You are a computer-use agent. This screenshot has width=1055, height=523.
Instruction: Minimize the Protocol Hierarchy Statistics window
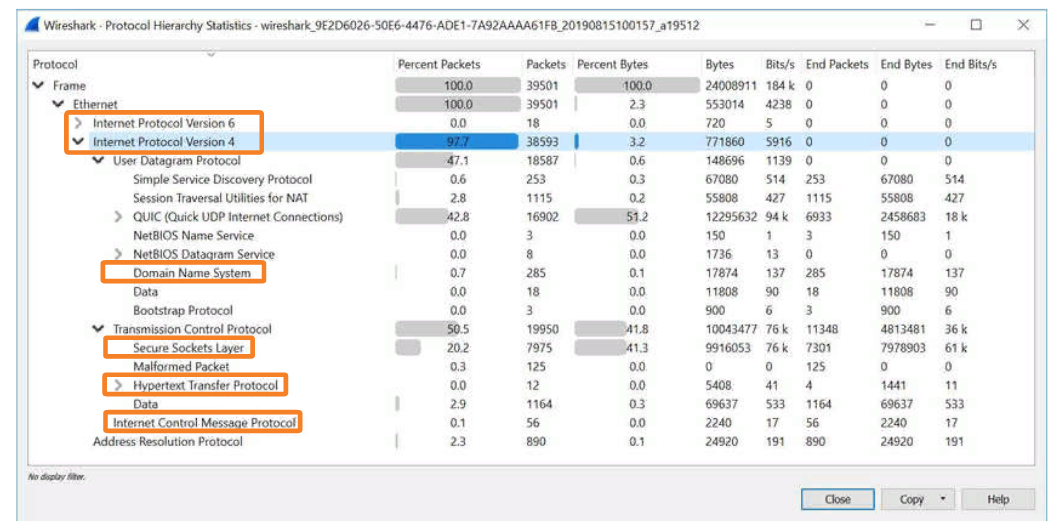(931, 25)
